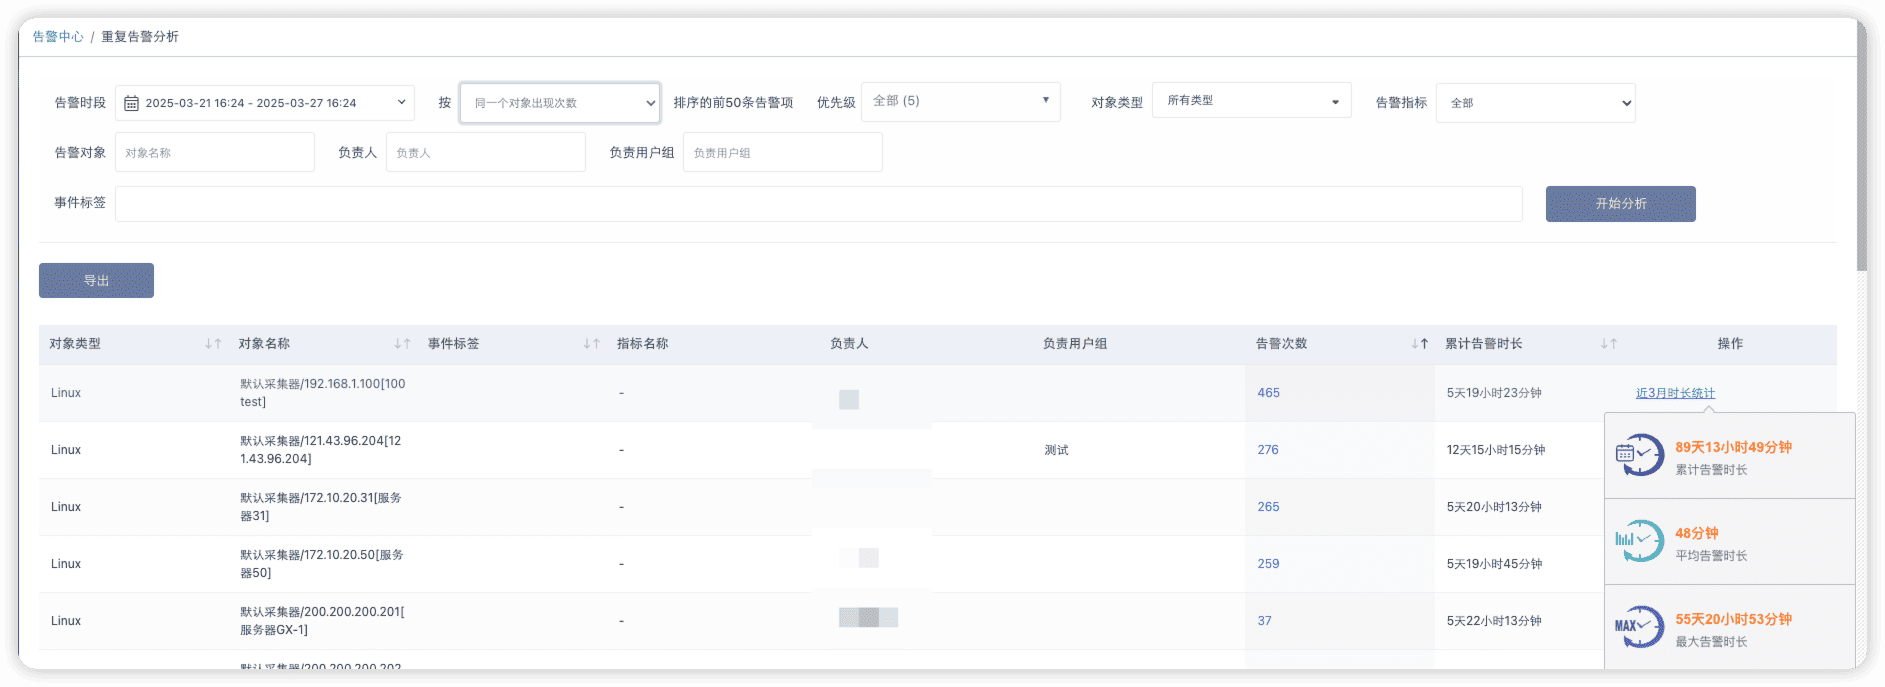Open the 同一个对象出现次数 sort dropdown
This screenshot has height=687, width=1885.
click(560, 103)
